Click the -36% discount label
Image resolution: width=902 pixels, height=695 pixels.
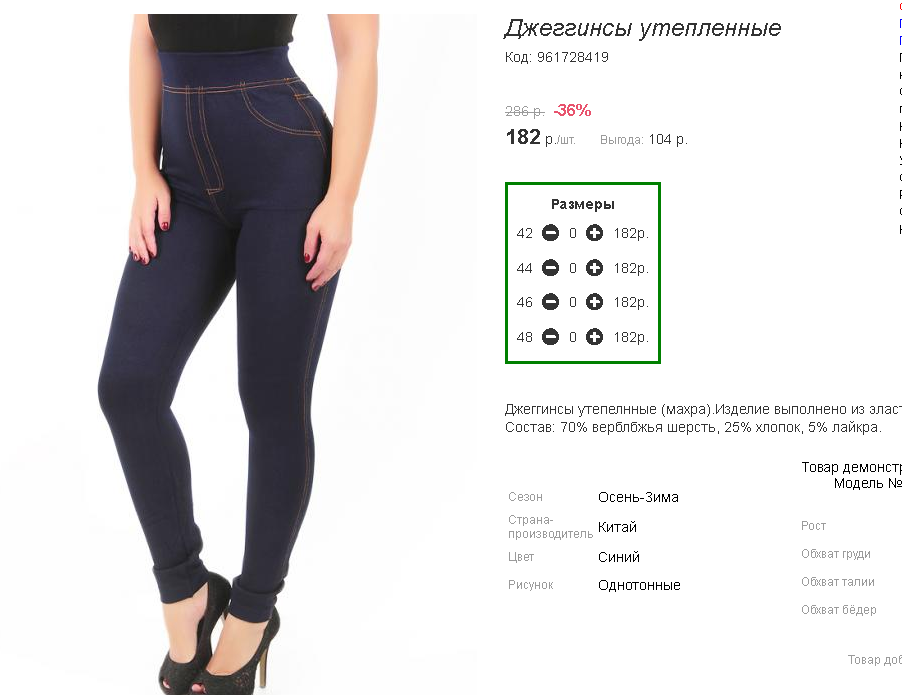pos(572,110)
